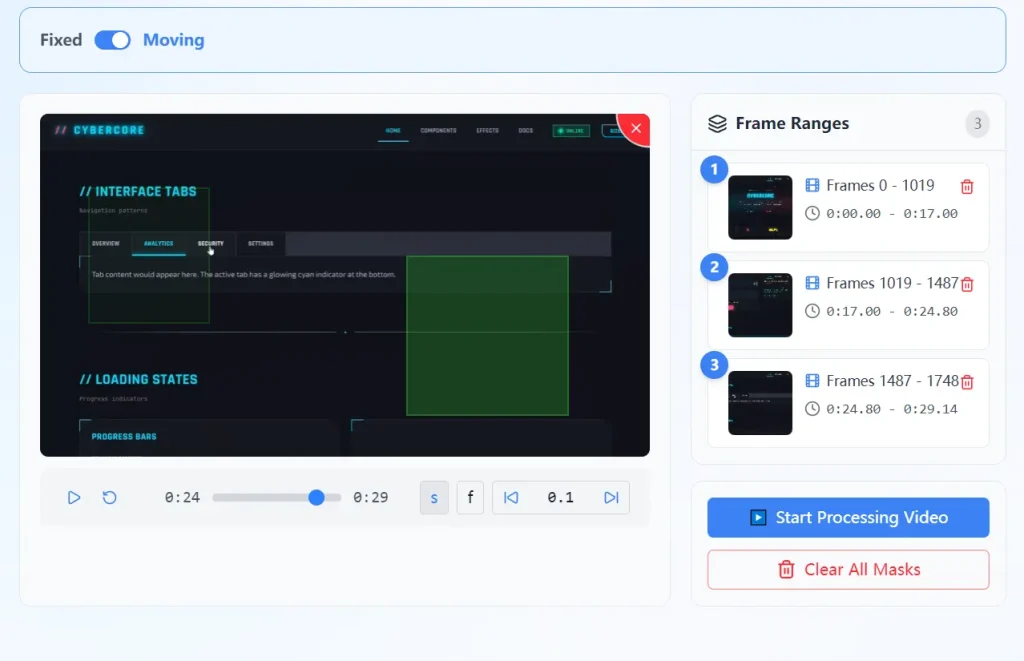
Task: Select thumbnail of frame range 2
Action: pyautogui.click(x=760, y=305)
